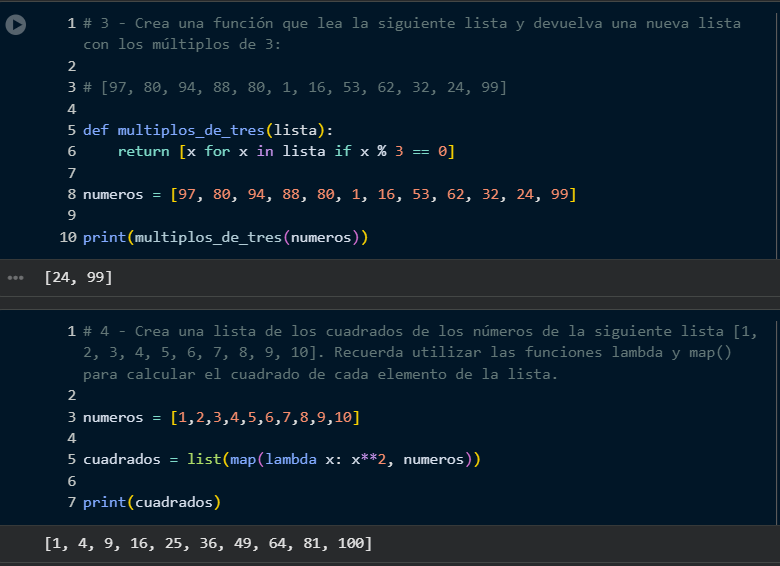Click the output '[1, 4, 9, 16, 25, 36...'
This screenshot has height=566, width=780.
point(208,543)
